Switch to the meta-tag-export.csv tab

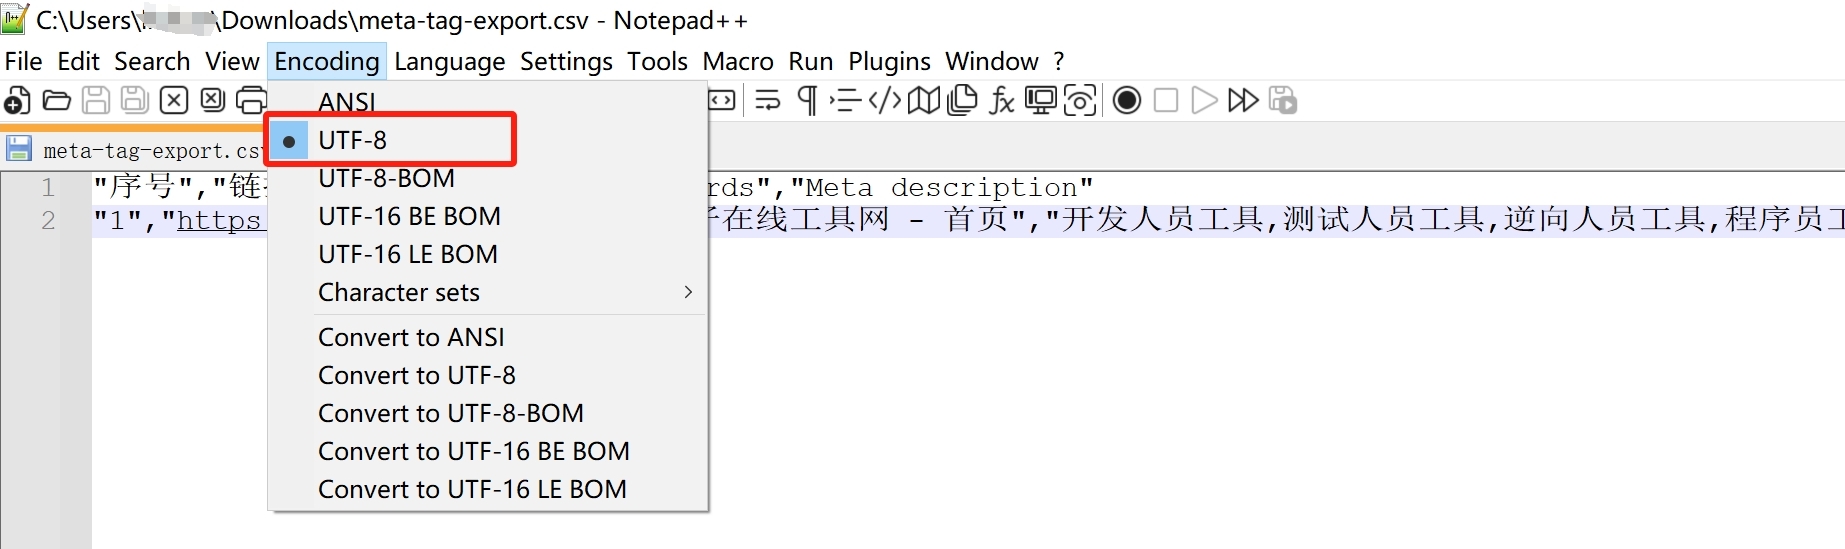point(150,151)
